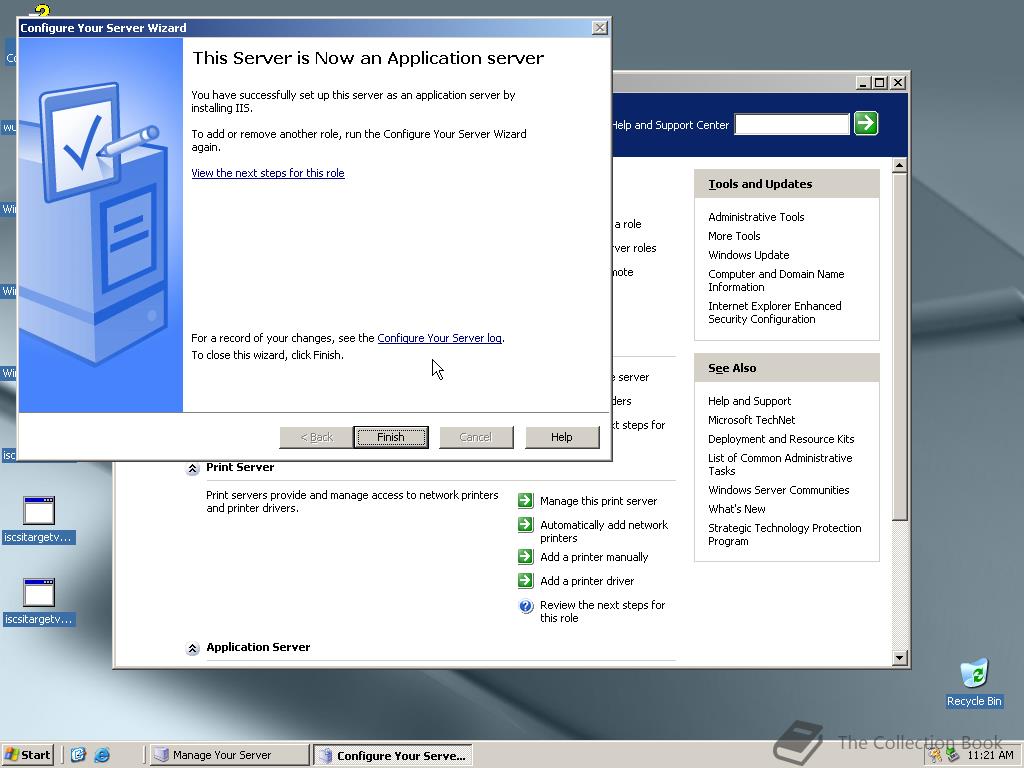Select lower iscsitargetv... desktop icon
1024x768 pixels.
click(39, 601)
